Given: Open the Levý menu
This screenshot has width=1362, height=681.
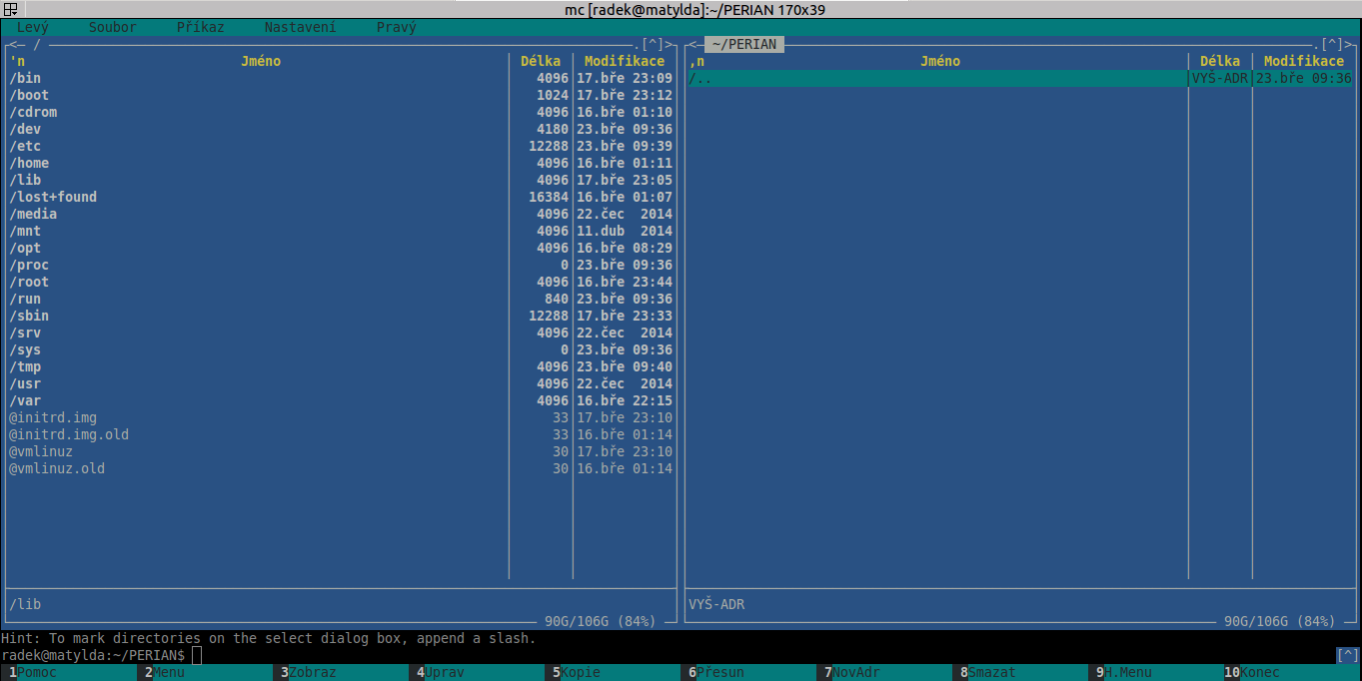Looking at the screenshot, I should pos(32,27).
